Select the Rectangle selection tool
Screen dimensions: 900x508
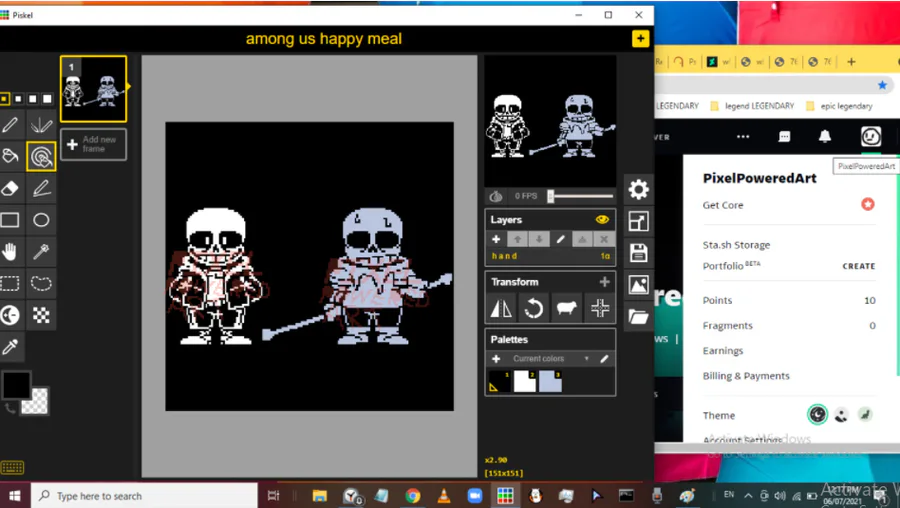click(10, 284)
